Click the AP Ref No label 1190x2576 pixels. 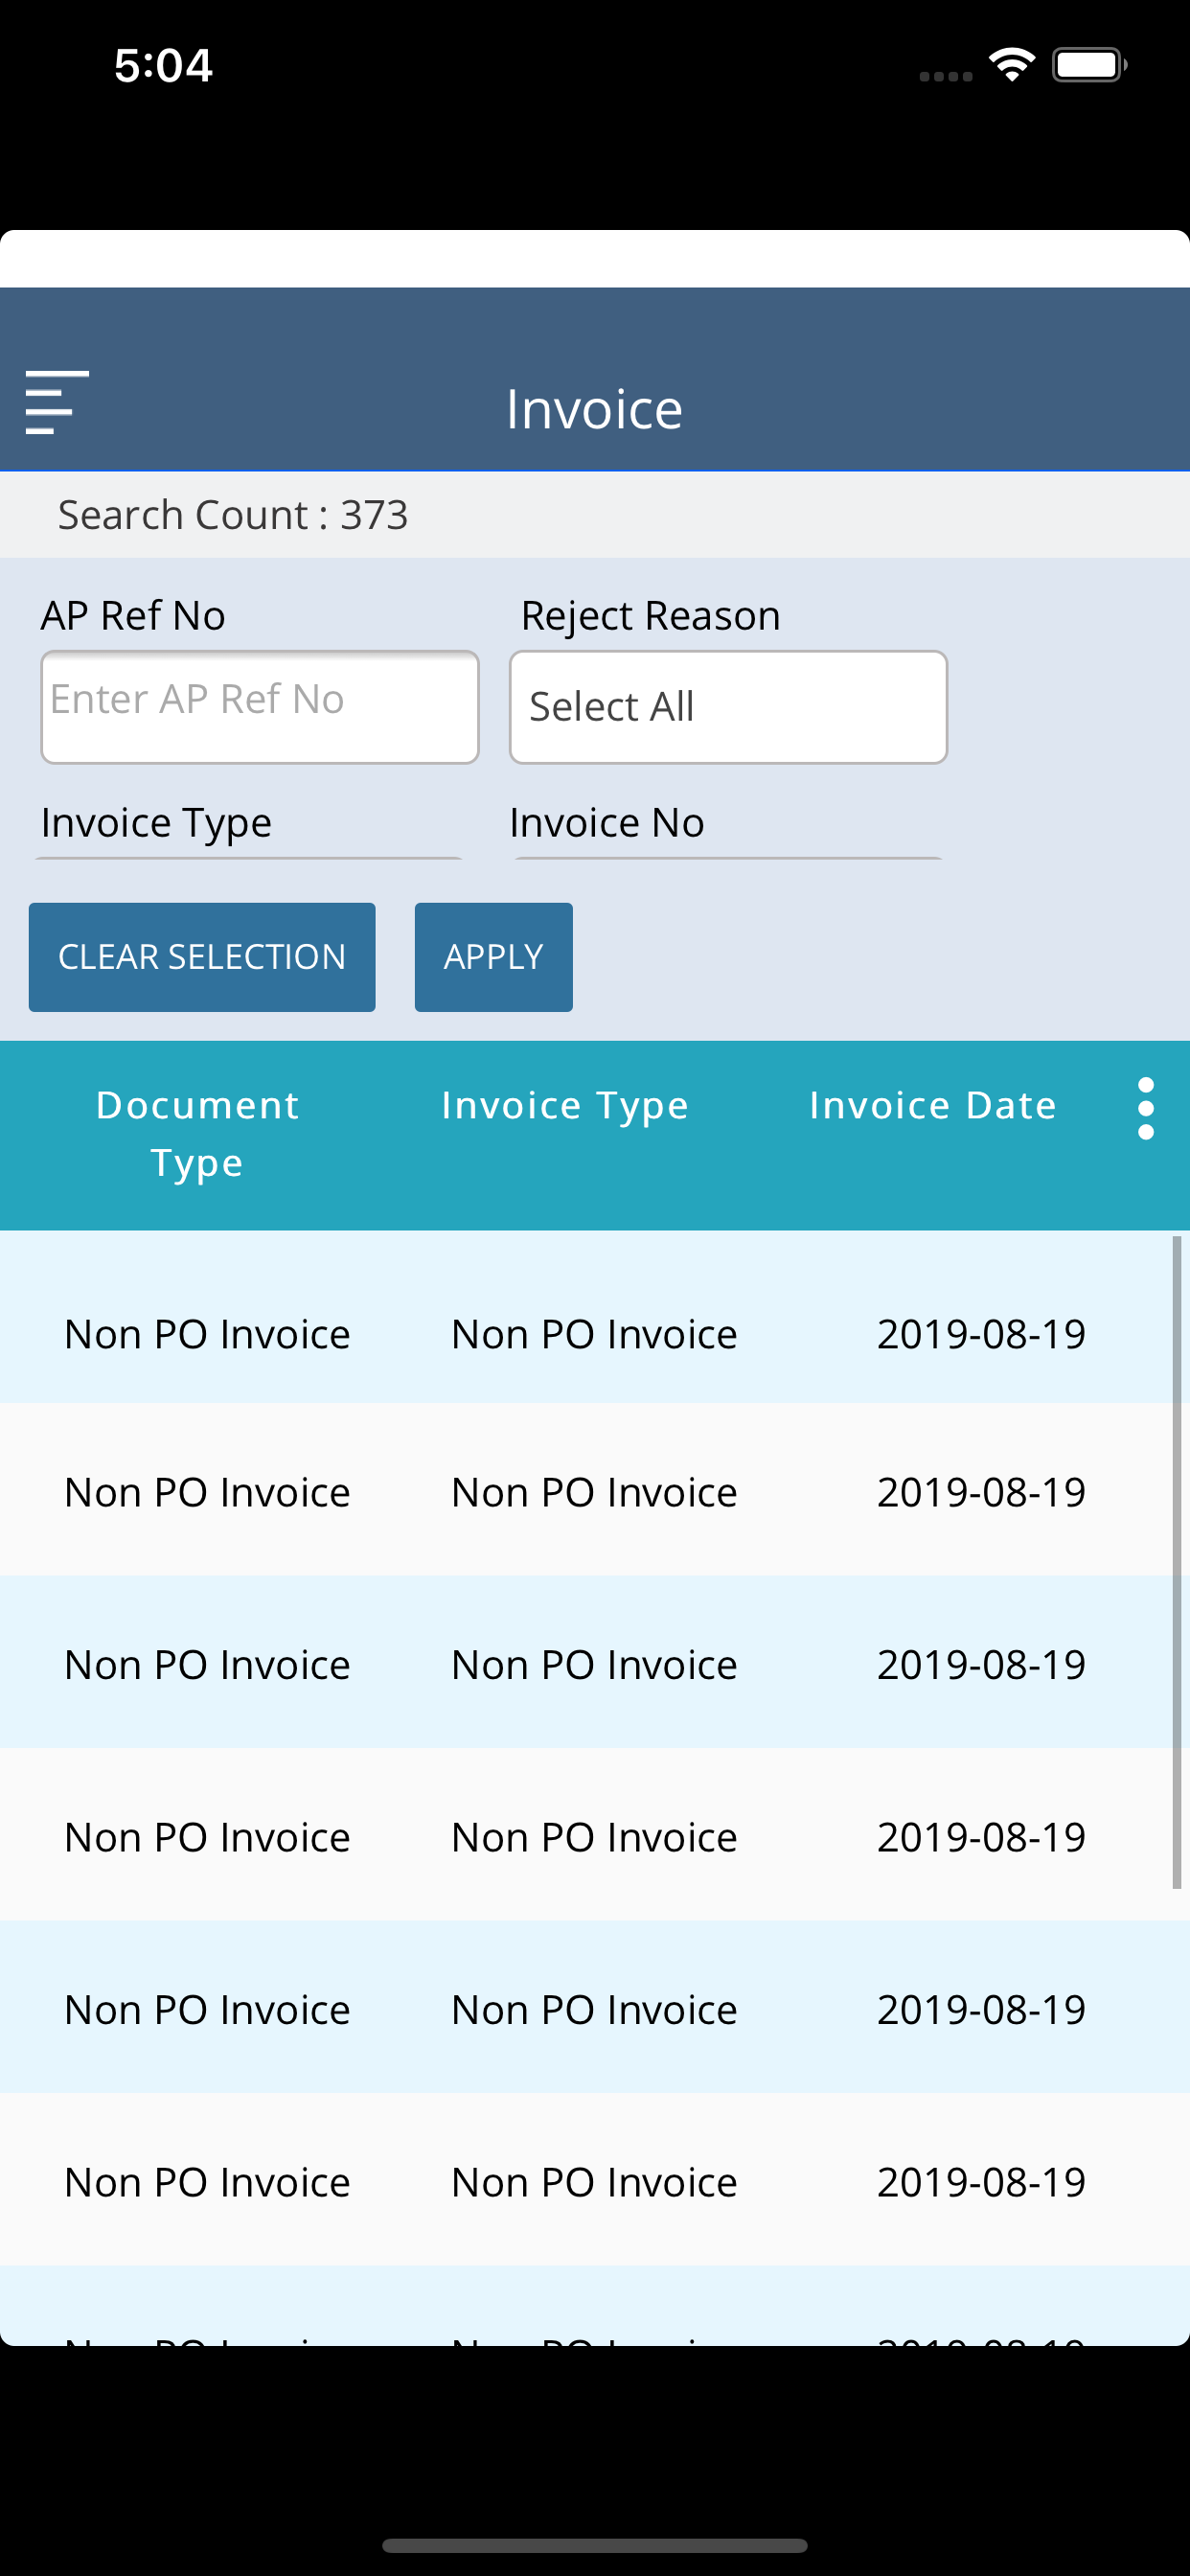[133, 615]
